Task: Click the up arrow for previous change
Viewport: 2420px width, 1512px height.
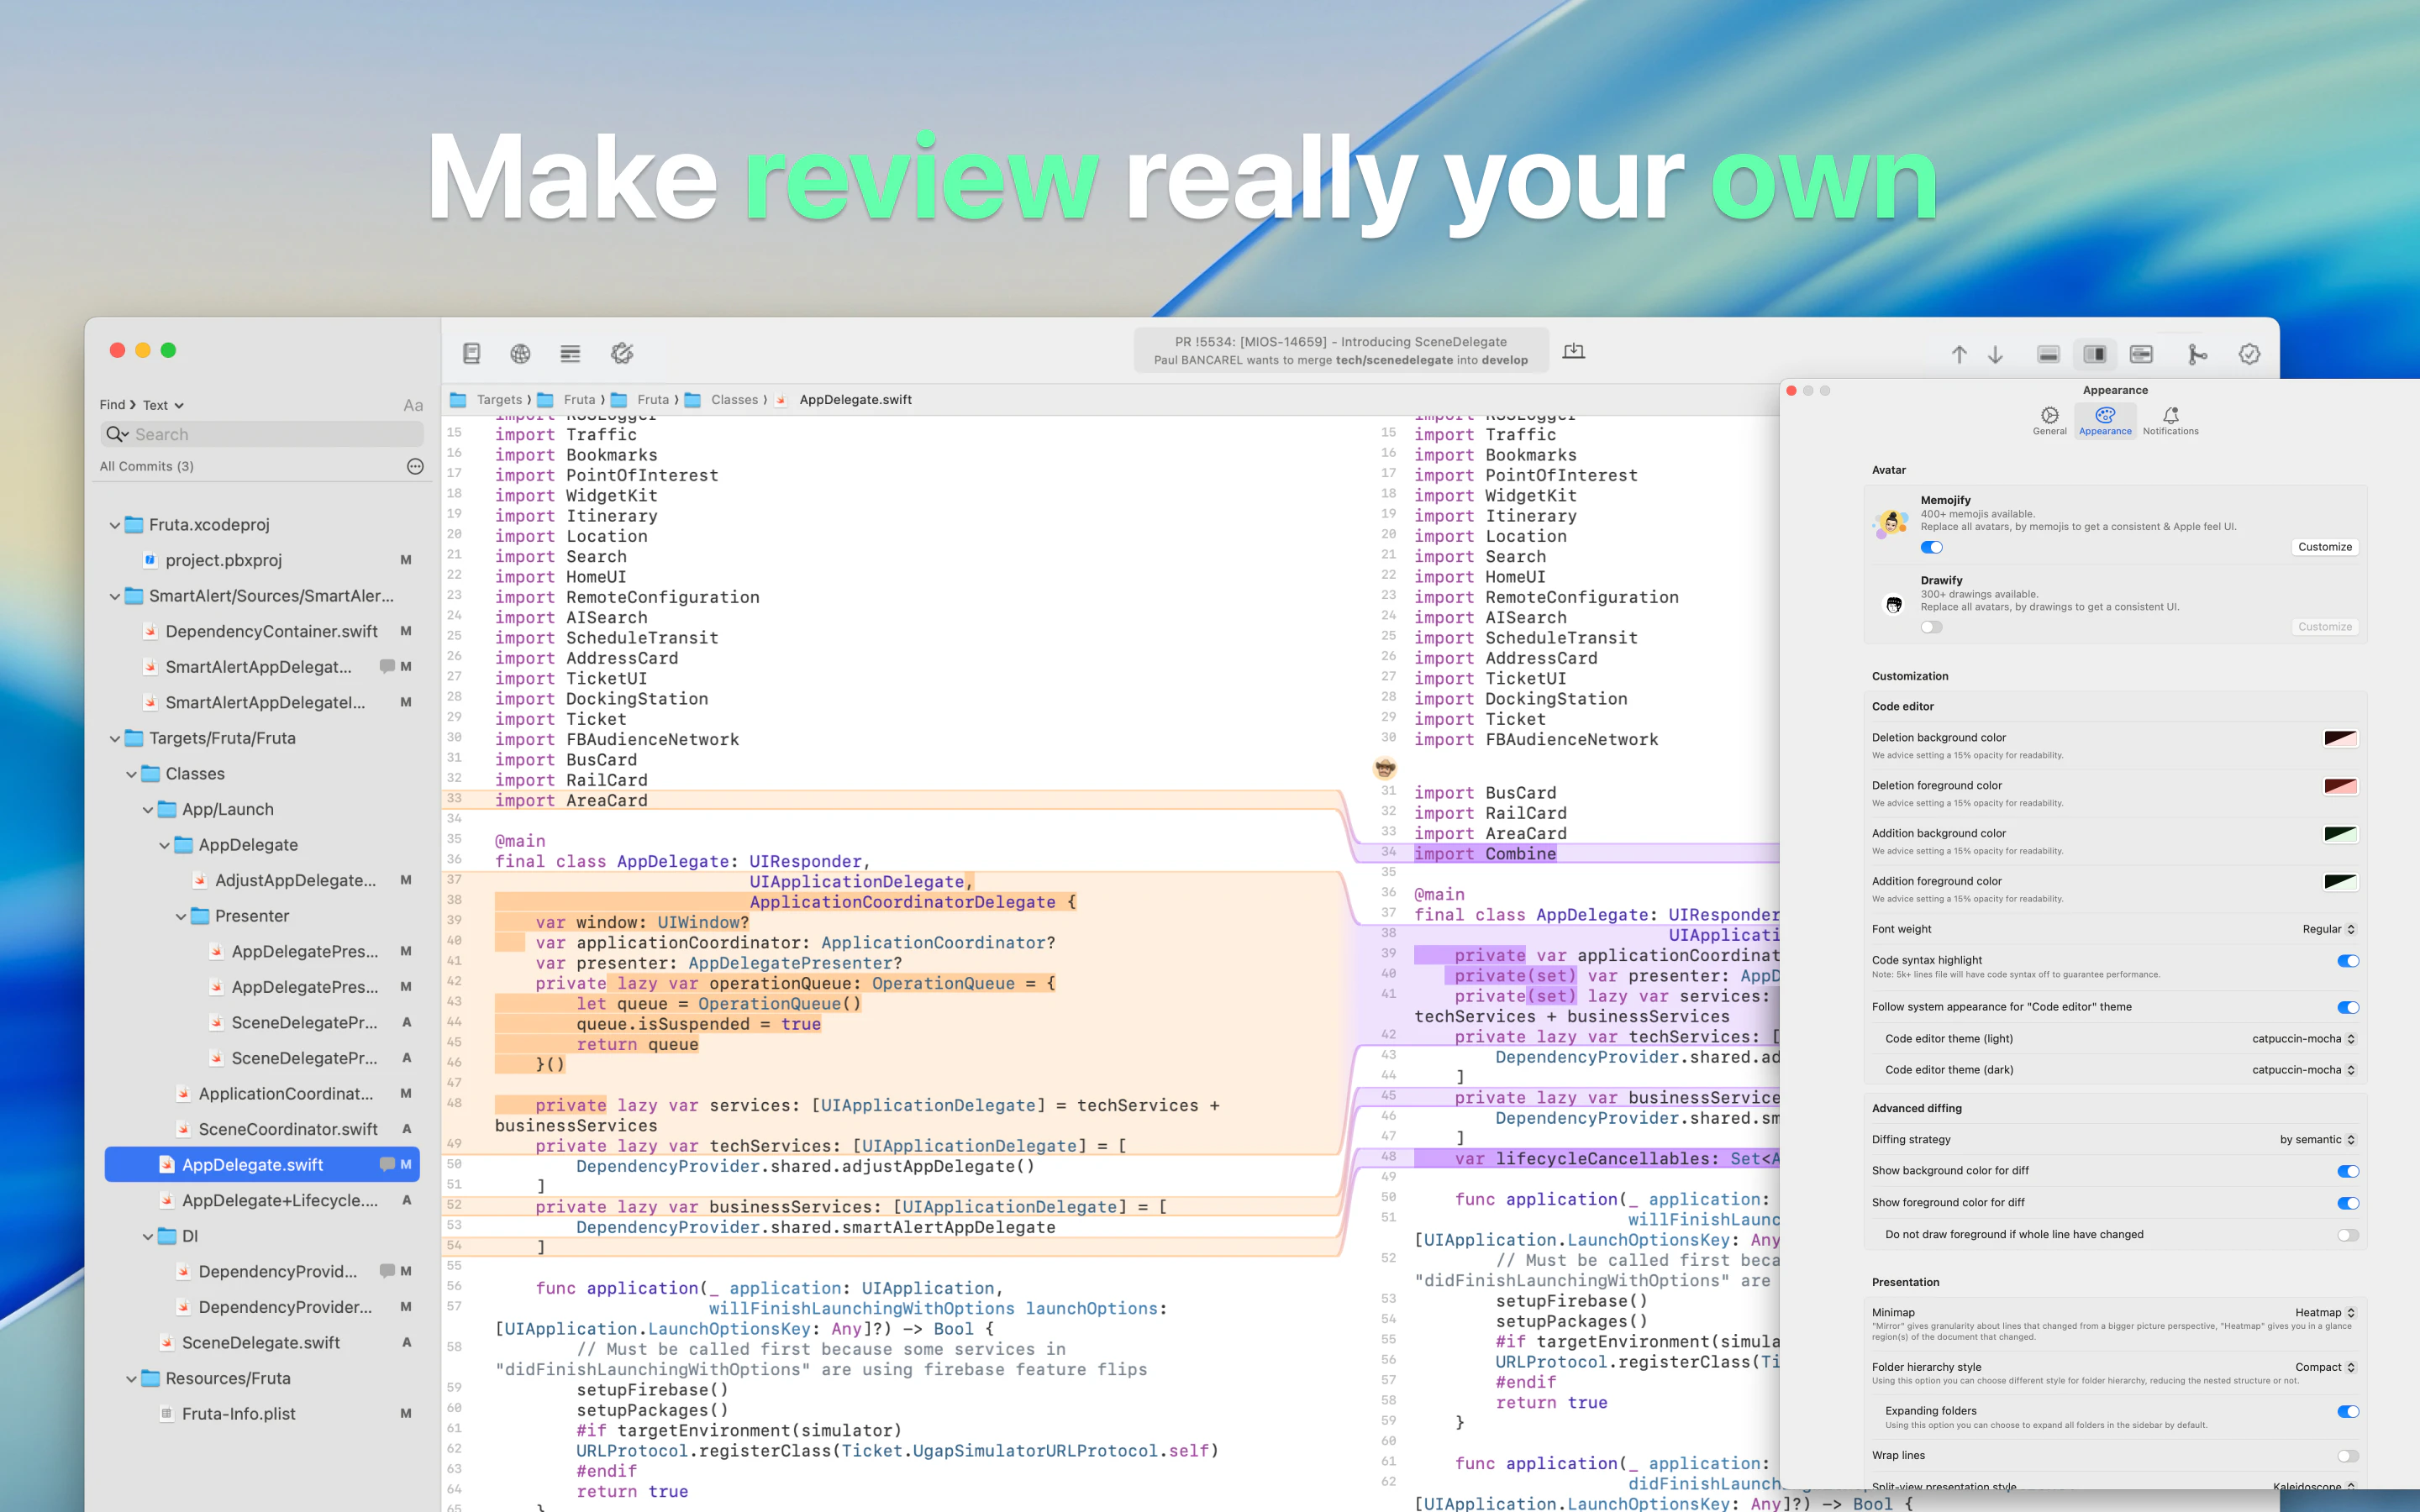Action: click(x=1958, y=354)
